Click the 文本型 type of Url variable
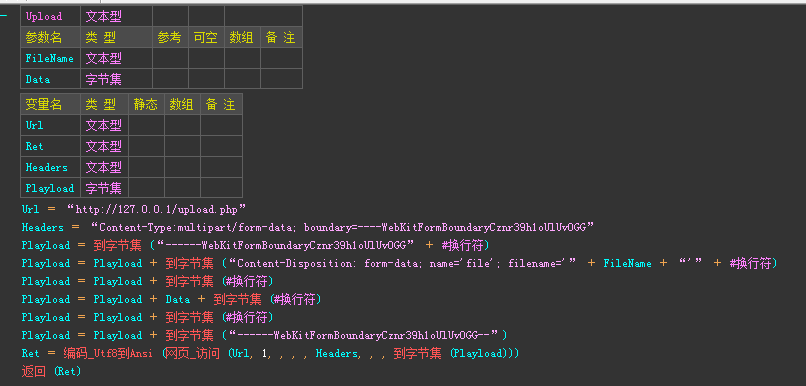 104,125
